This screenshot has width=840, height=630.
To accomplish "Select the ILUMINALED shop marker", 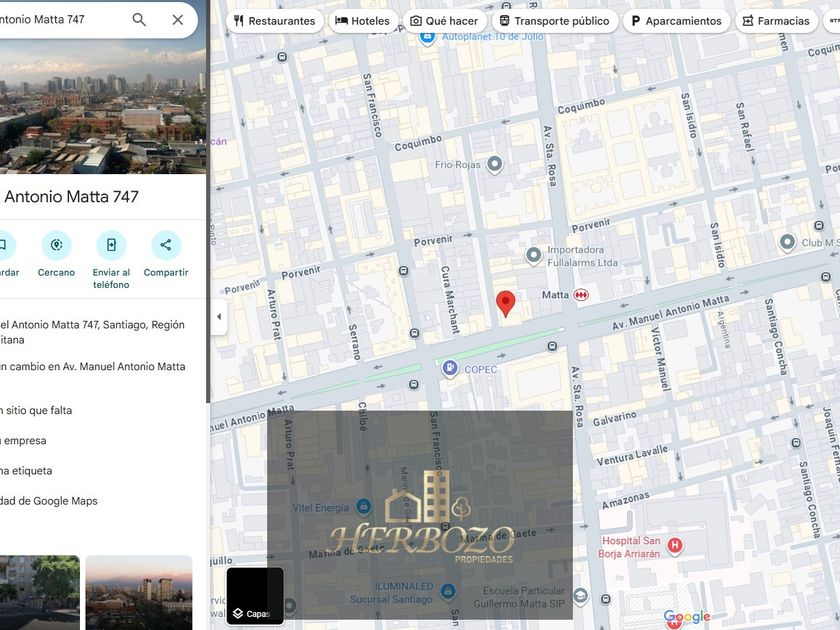I will pyautogui.click(x=448, y=591).
